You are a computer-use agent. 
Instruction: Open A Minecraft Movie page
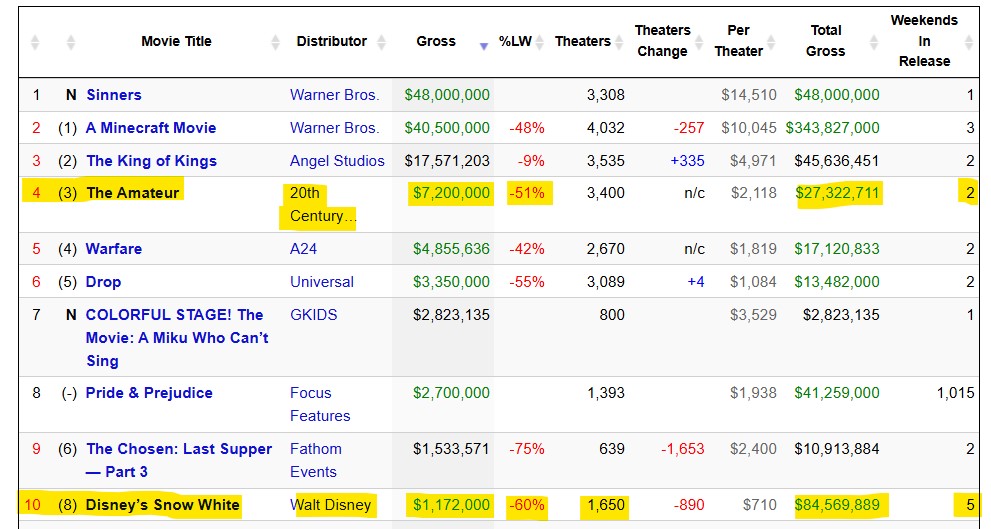pos(150,128)
